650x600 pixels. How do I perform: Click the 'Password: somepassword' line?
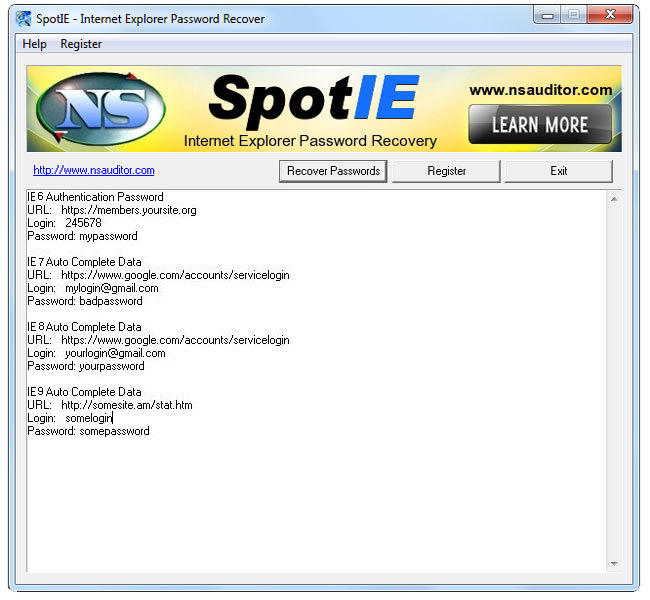tap(88, 431)
